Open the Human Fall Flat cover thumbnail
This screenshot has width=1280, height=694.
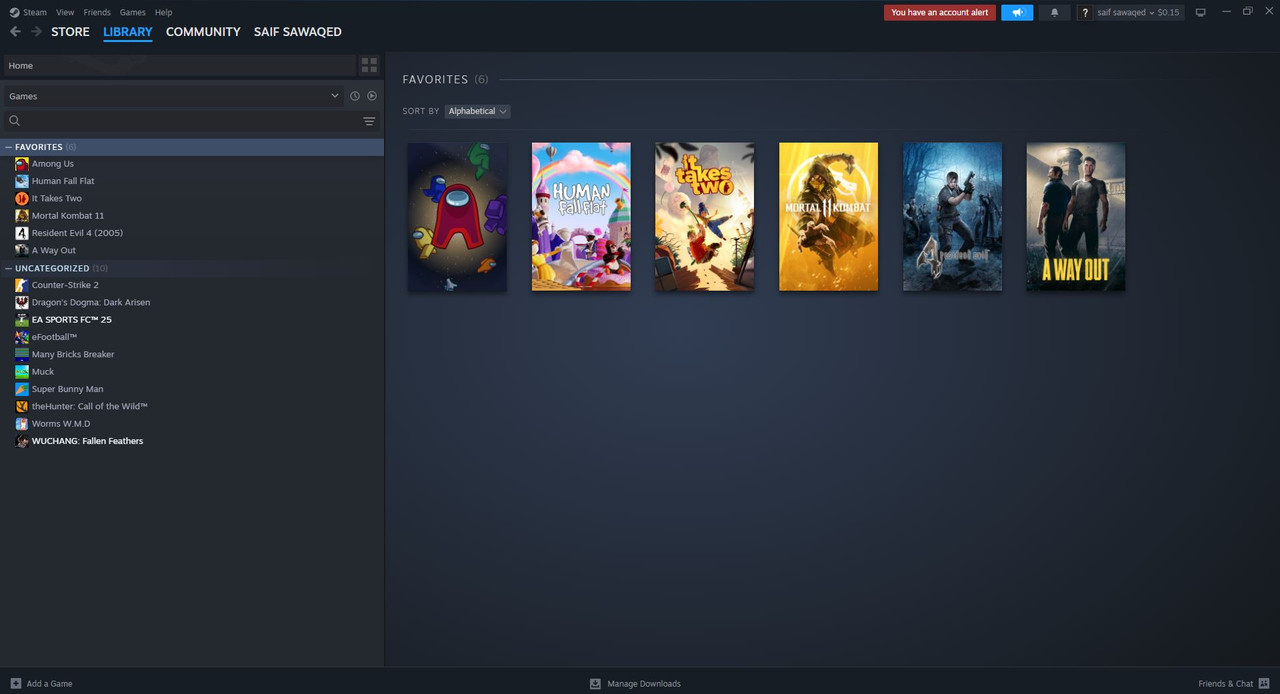tap(581, 217)
